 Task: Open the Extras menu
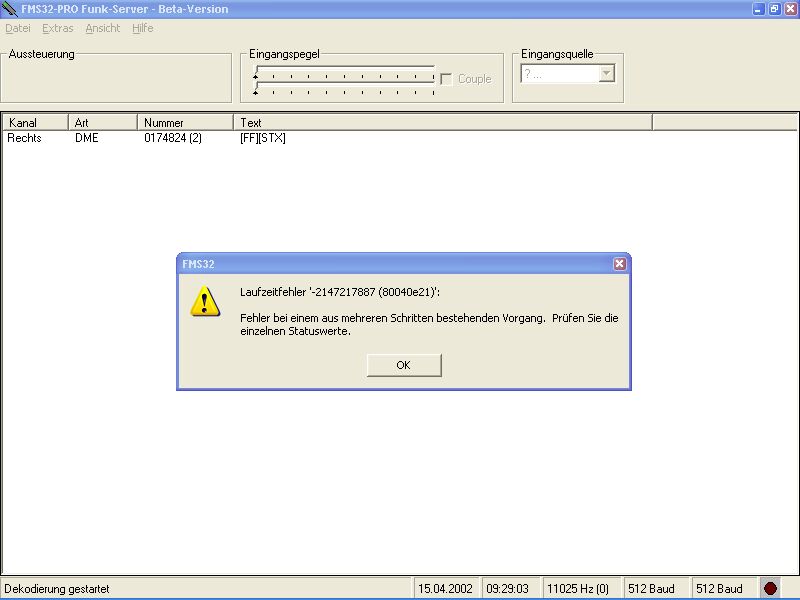[57, 28]
